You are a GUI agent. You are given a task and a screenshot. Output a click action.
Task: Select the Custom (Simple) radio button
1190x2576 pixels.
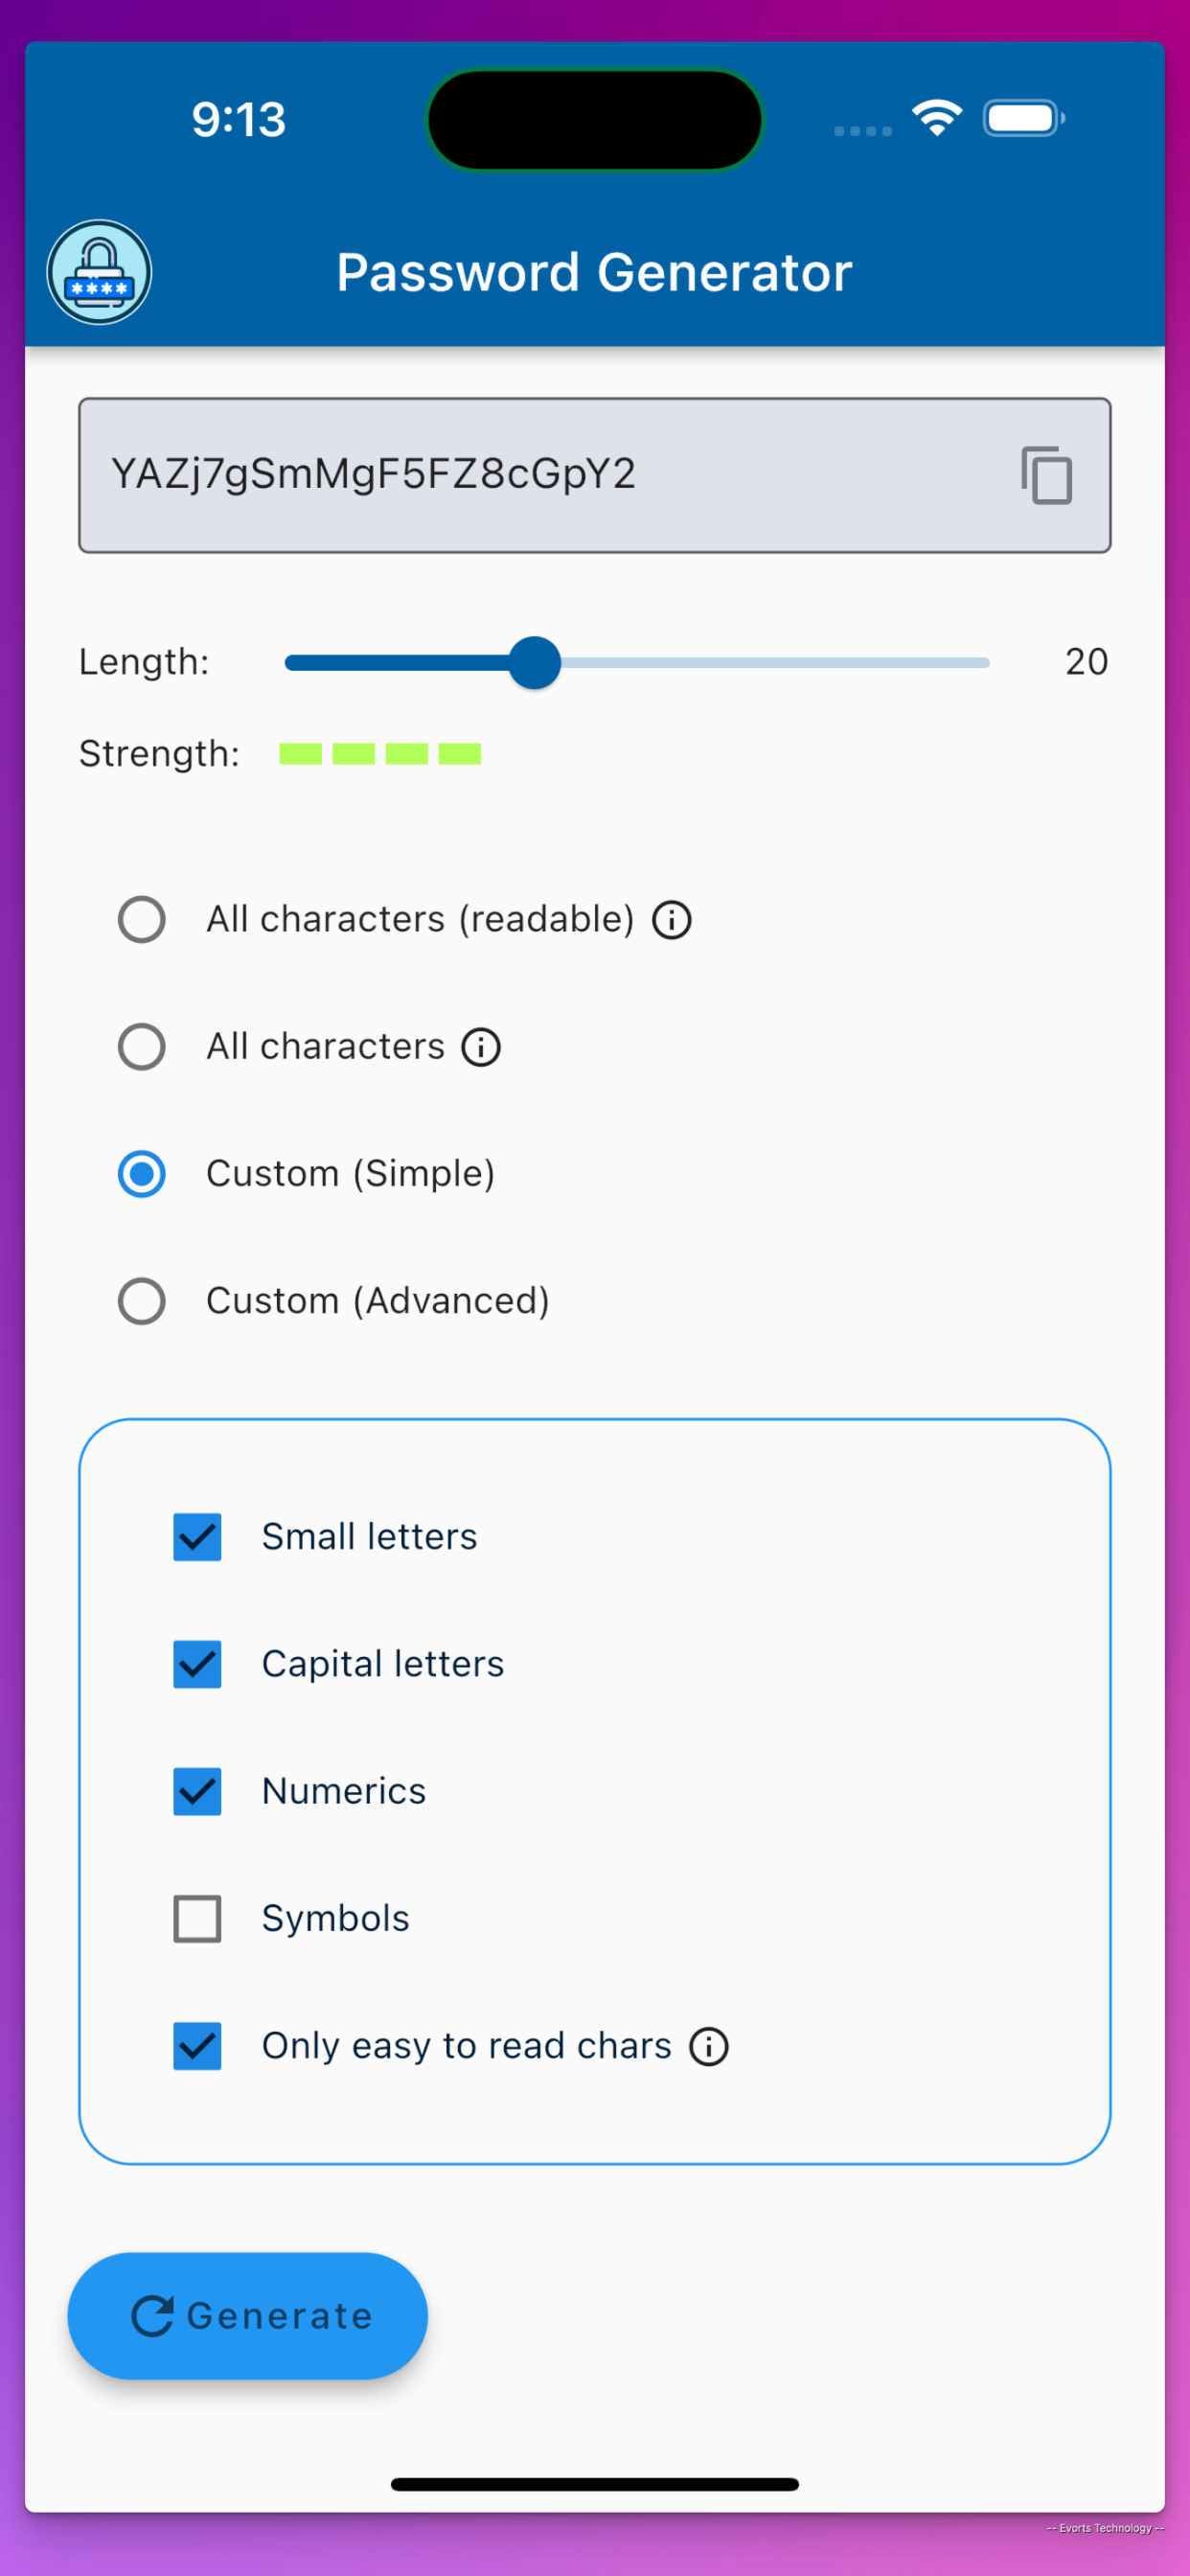click(142, 1174)
